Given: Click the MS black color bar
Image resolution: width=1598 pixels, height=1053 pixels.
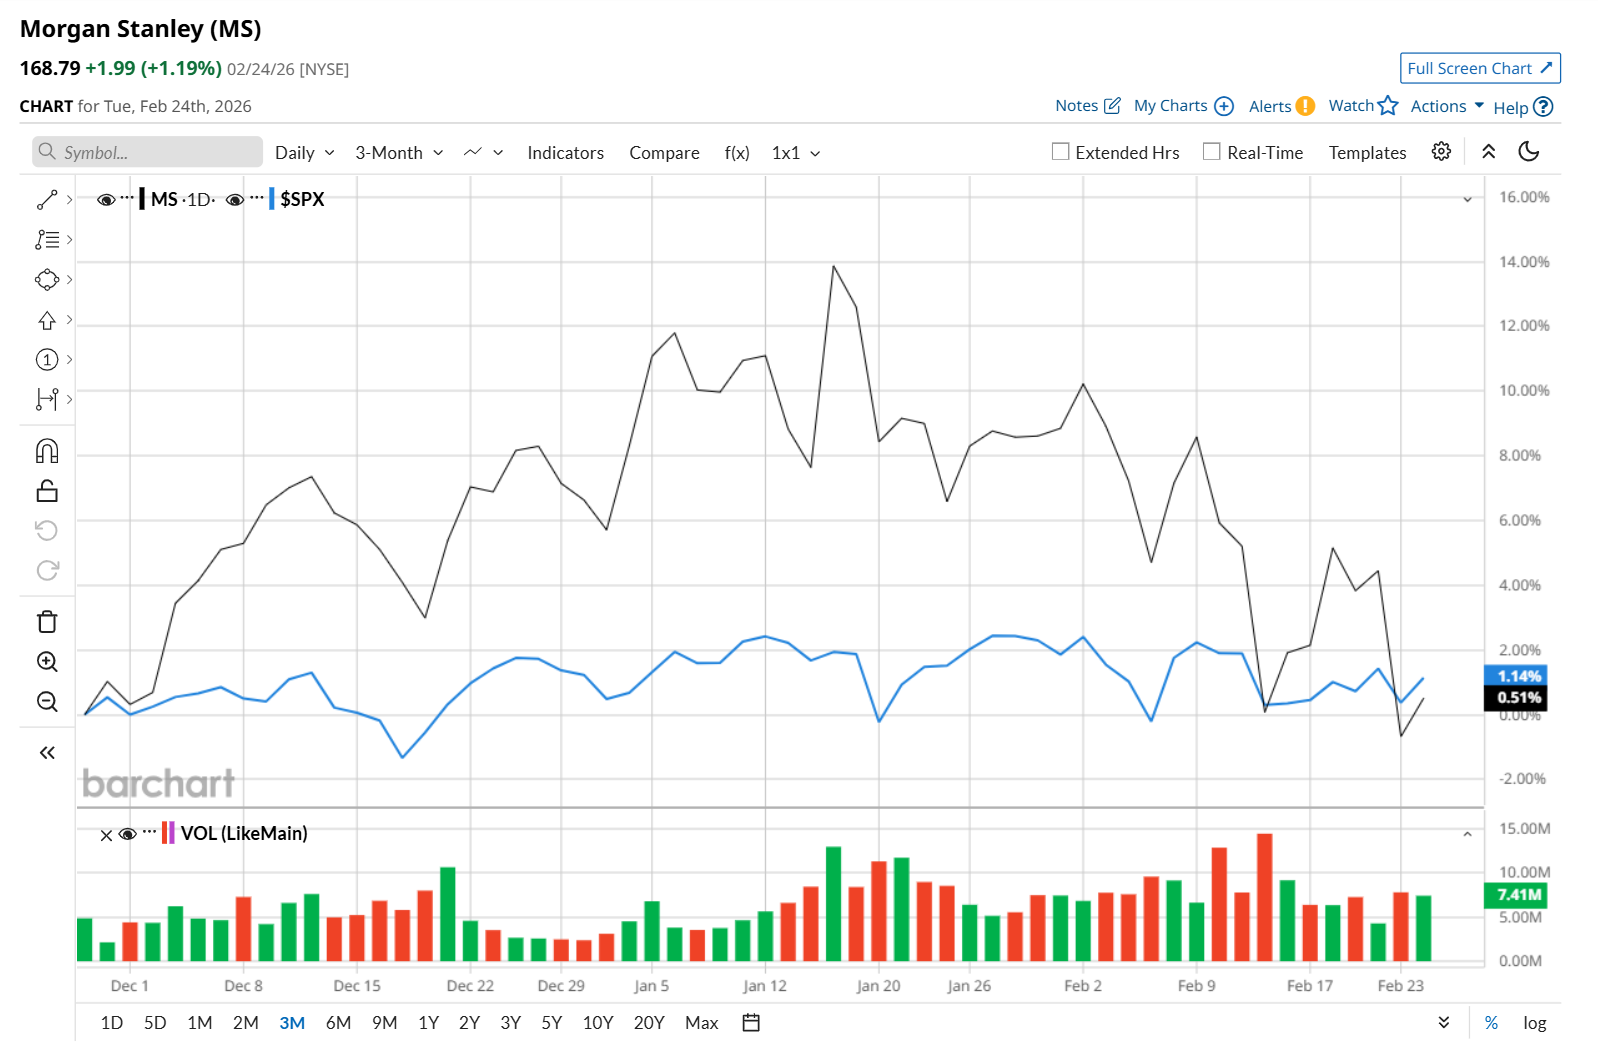Looking at the screenshot, I should (x=142, y=198).
